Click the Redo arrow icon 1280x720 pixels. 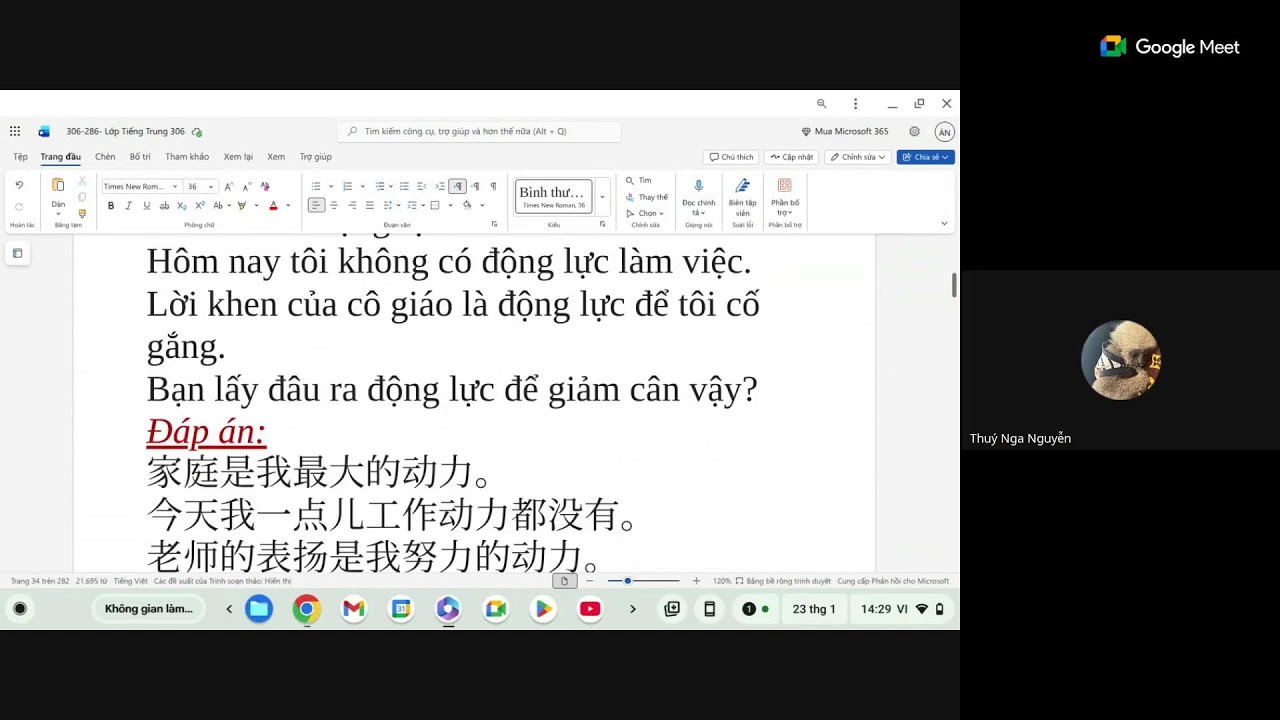(x=19, y=206)
